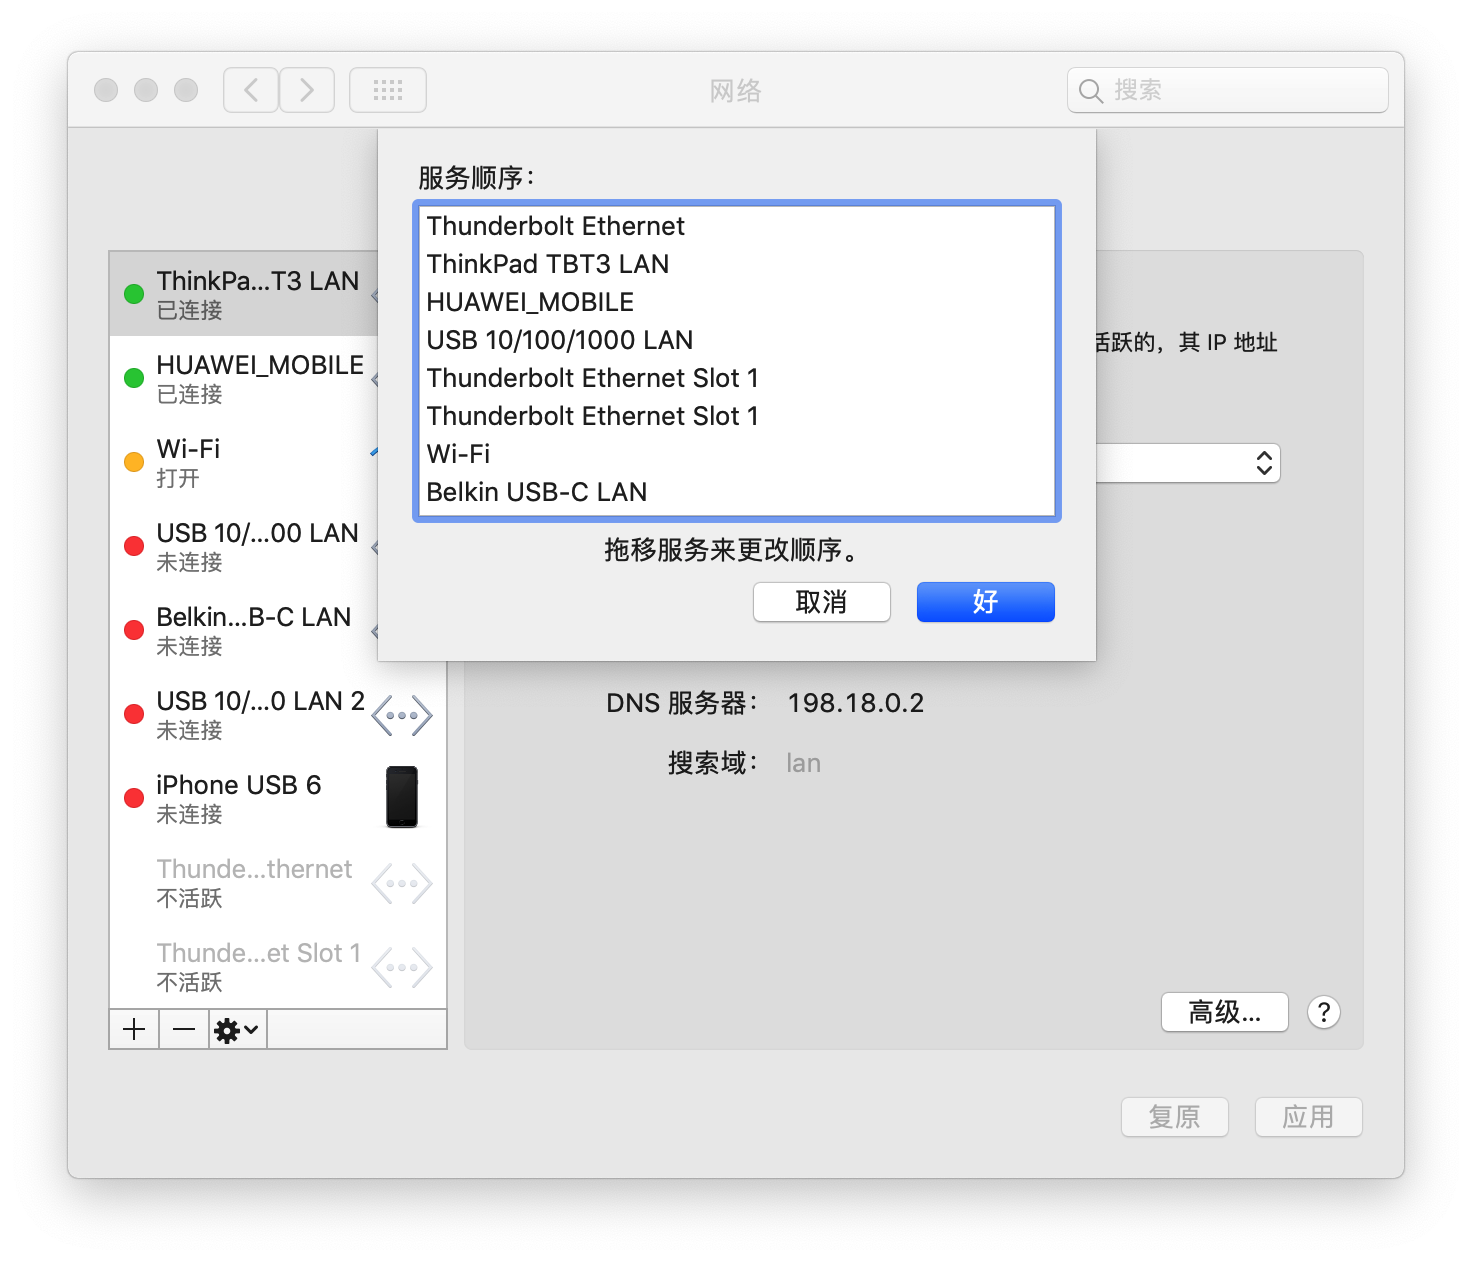Screen dimensions: 1472x1262
Task: Click the 服务顺序 heading label
Action: (477, 178)
